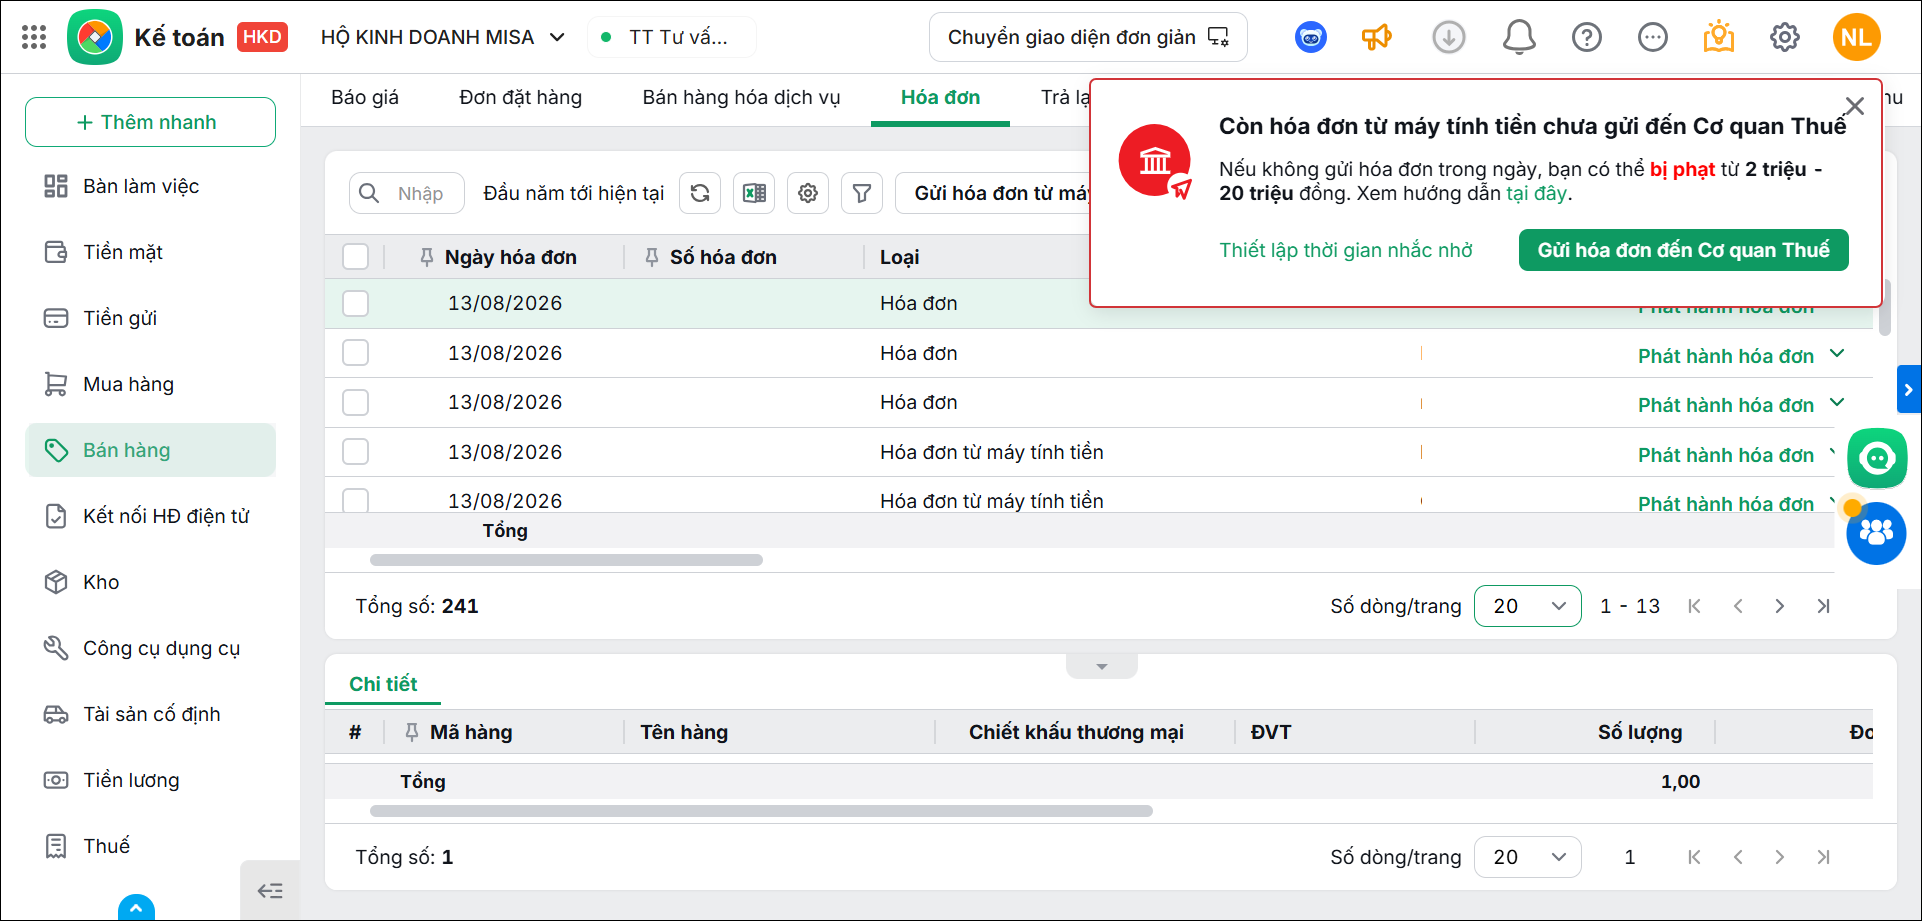
Task: Click the Thêm nhanh button
Action: coord(150,122)
